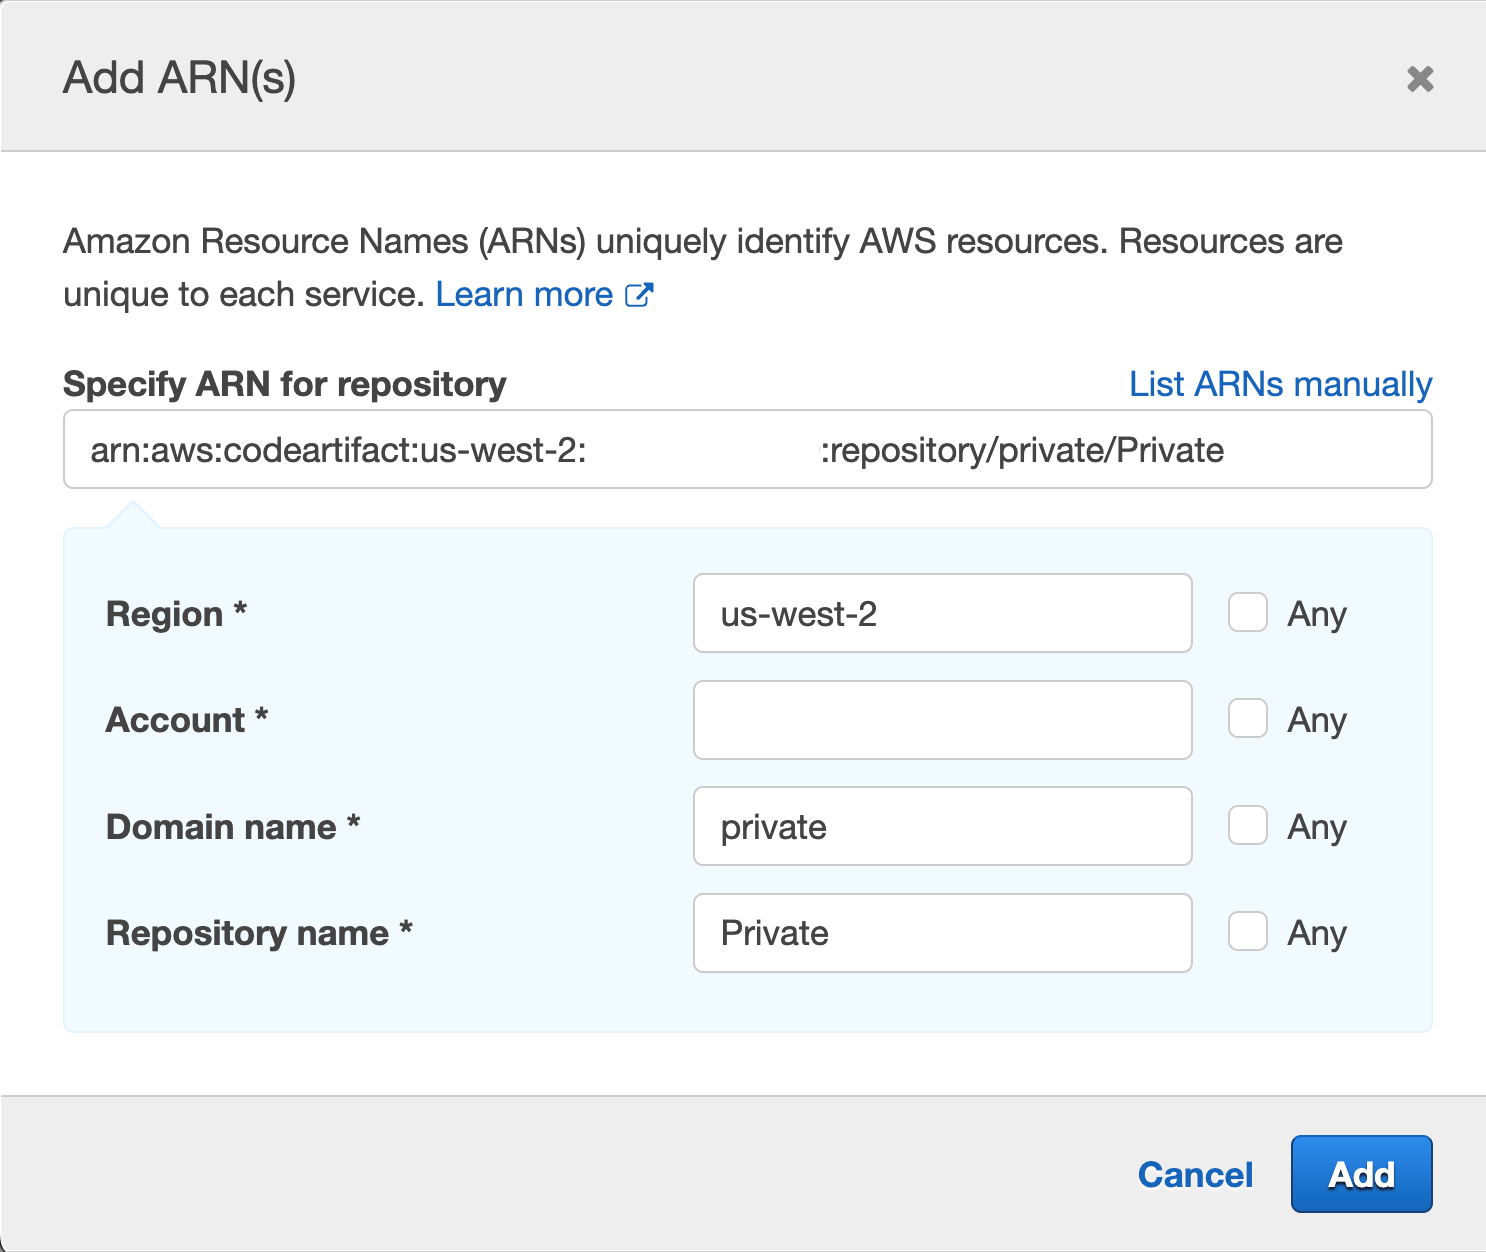The image size is (1486, 1252).
Task: Click the Add button
Action: pyautogui.click(x=1361, y=1174)
